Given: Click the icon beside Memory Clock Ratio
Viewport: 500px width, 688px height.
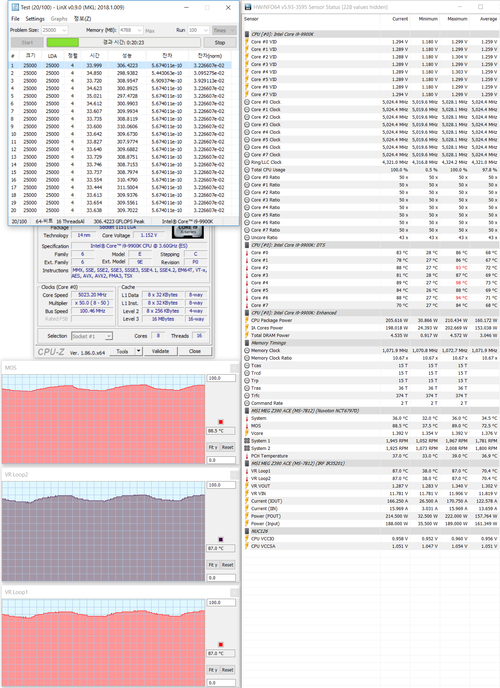Looking at the screenshot, I should click(247, 358).
